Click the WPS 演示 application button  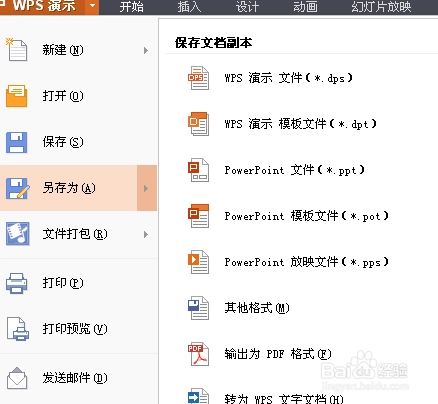[x=43, y=6]
